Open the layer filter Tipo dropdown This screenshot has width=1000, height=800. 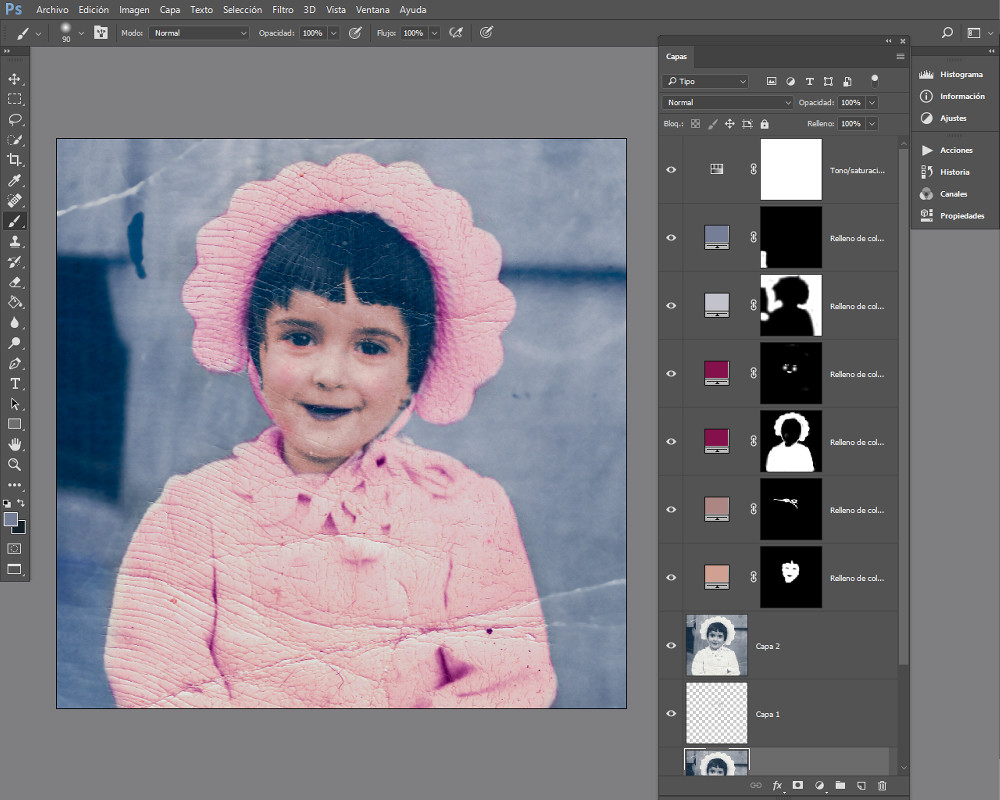coord(705,81)
